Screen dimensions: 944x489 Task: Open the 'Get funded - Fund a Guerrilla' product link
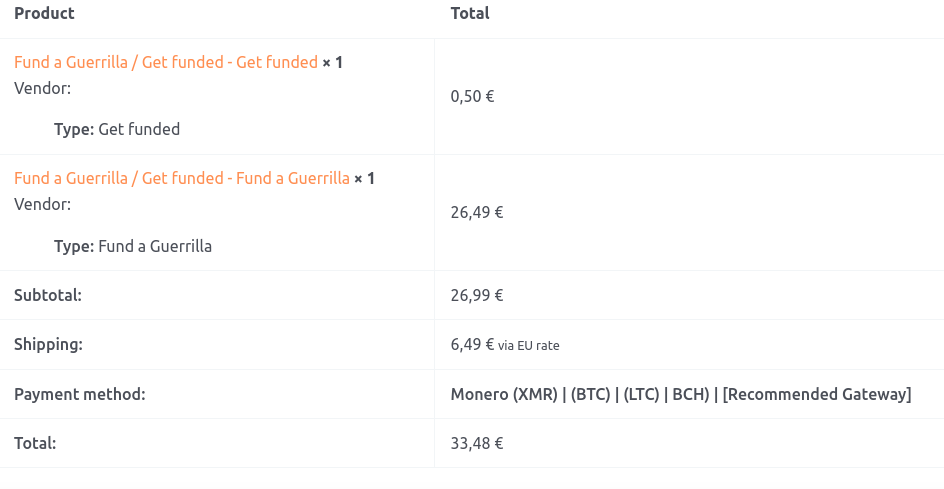pos(182,178)
